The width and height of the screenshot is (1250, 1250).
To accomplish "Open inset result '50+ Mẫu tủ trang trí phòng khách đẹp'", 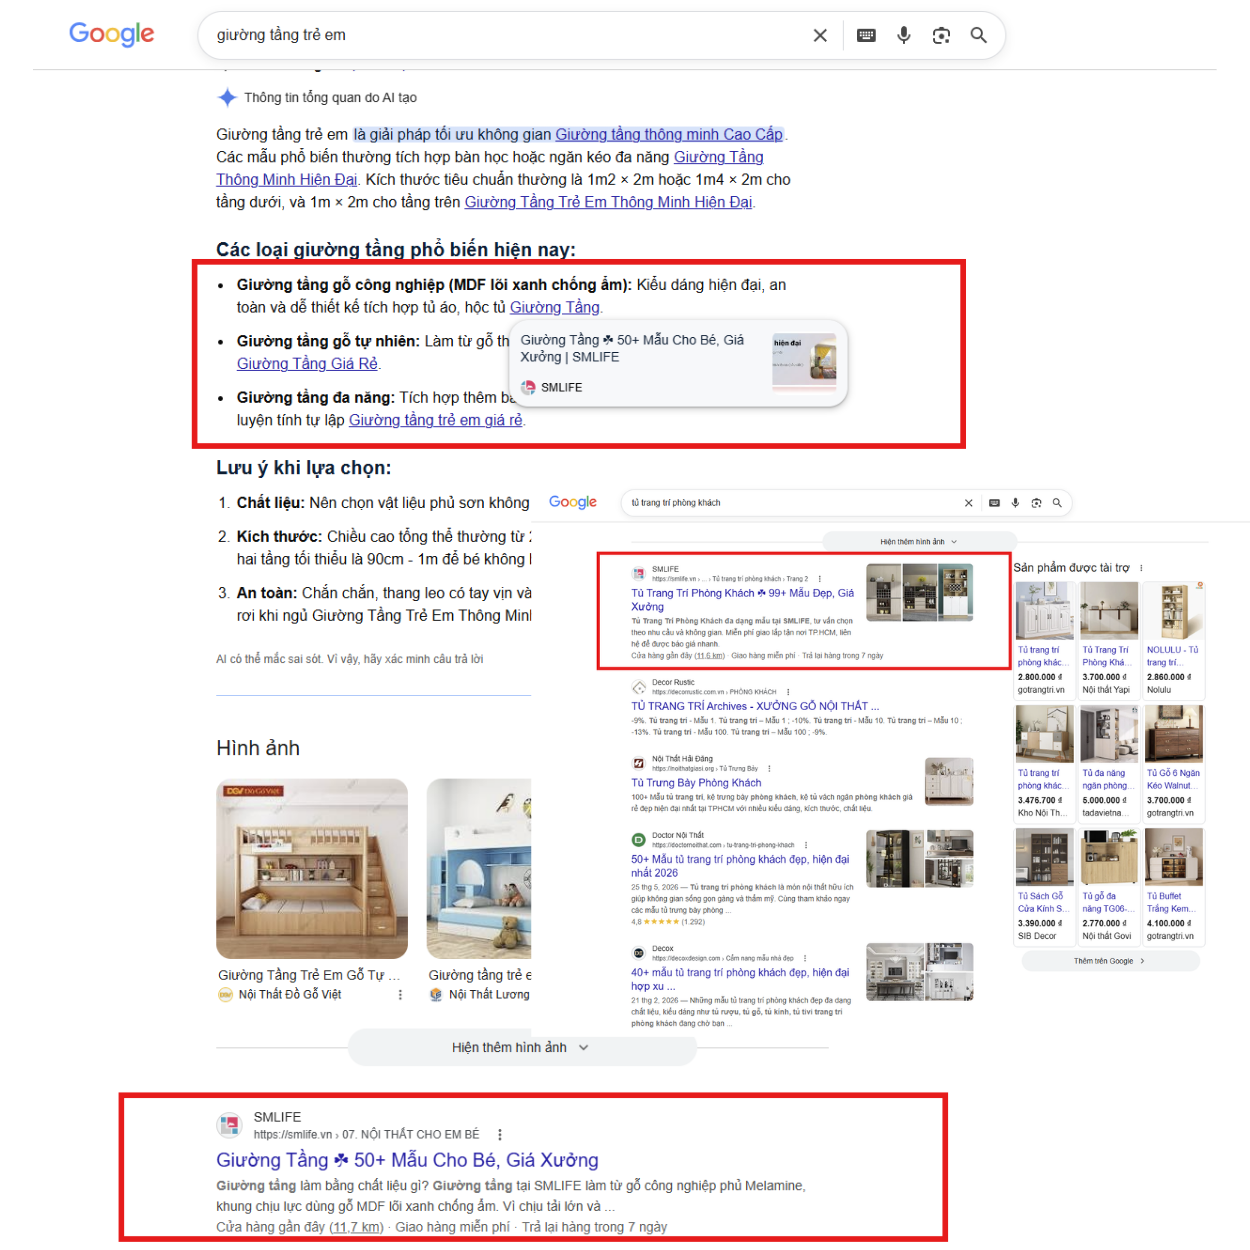I will click(740, 866).
